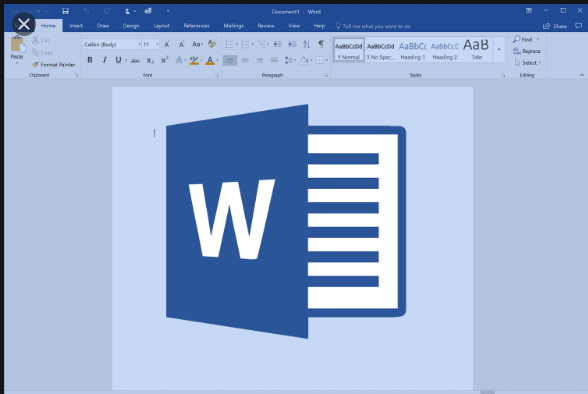
Task: Click the Bullets list icon
Action: [x=229, y=45]
